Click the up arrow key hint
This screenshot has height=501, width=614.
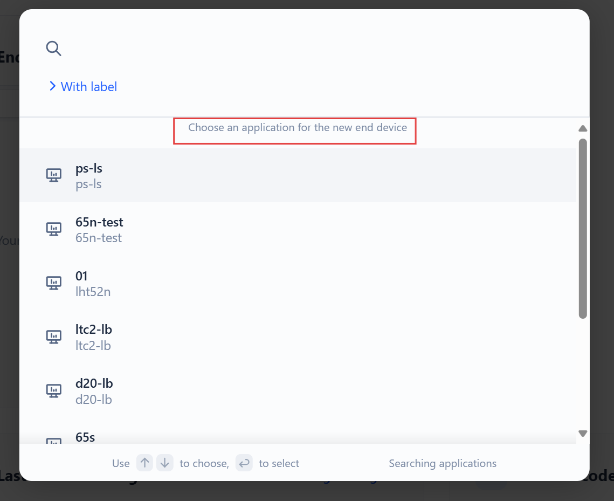[144, 463]
